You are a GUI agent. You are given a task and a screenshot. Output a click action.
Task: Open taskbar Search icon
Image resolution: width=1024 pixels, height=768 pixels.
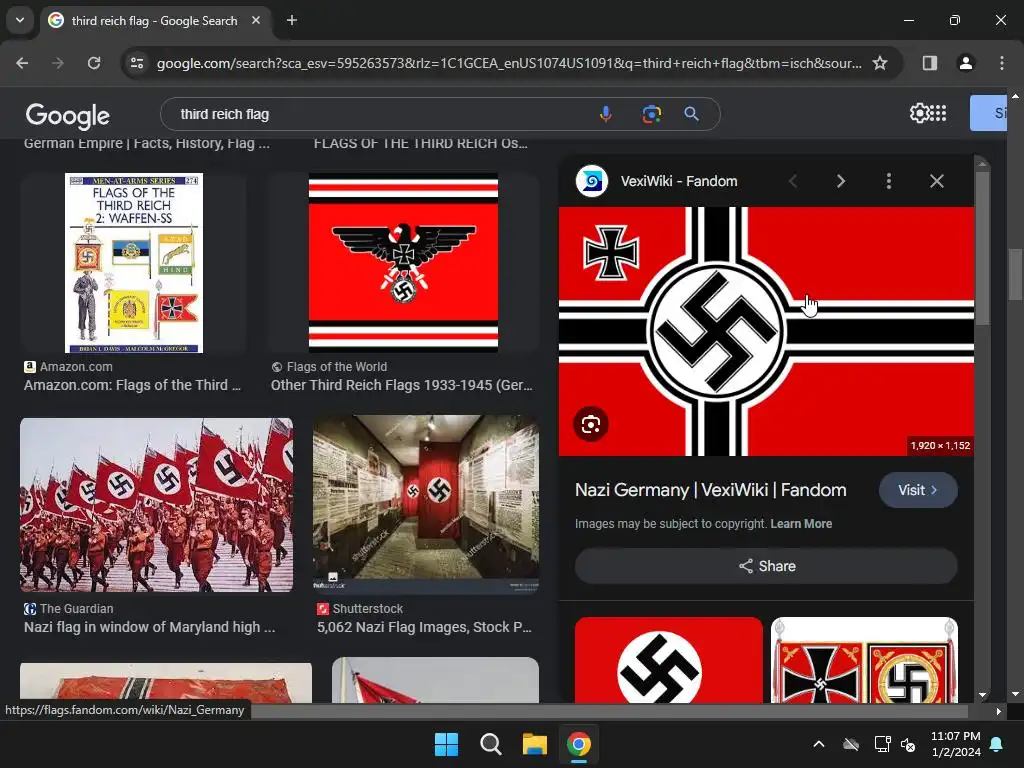(490, 744)
